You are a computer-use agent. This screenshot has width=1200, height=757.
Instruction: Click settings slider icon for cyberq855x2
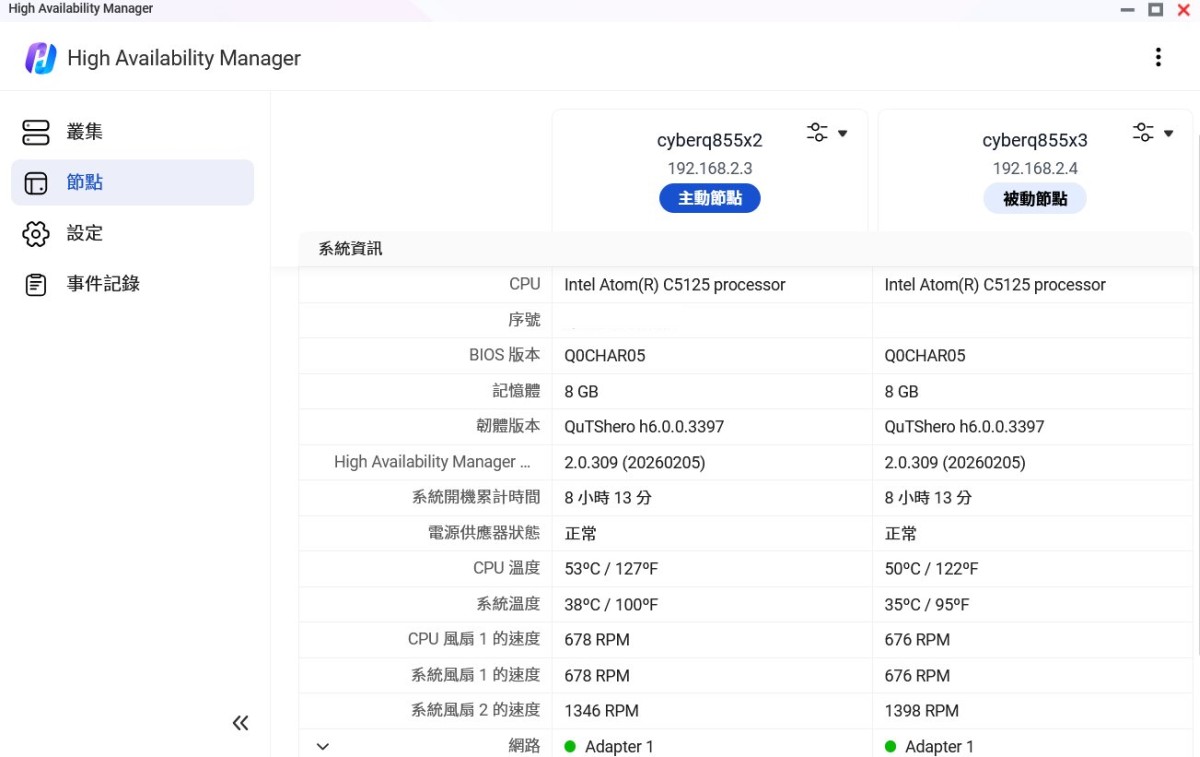(x=817, y=133)
